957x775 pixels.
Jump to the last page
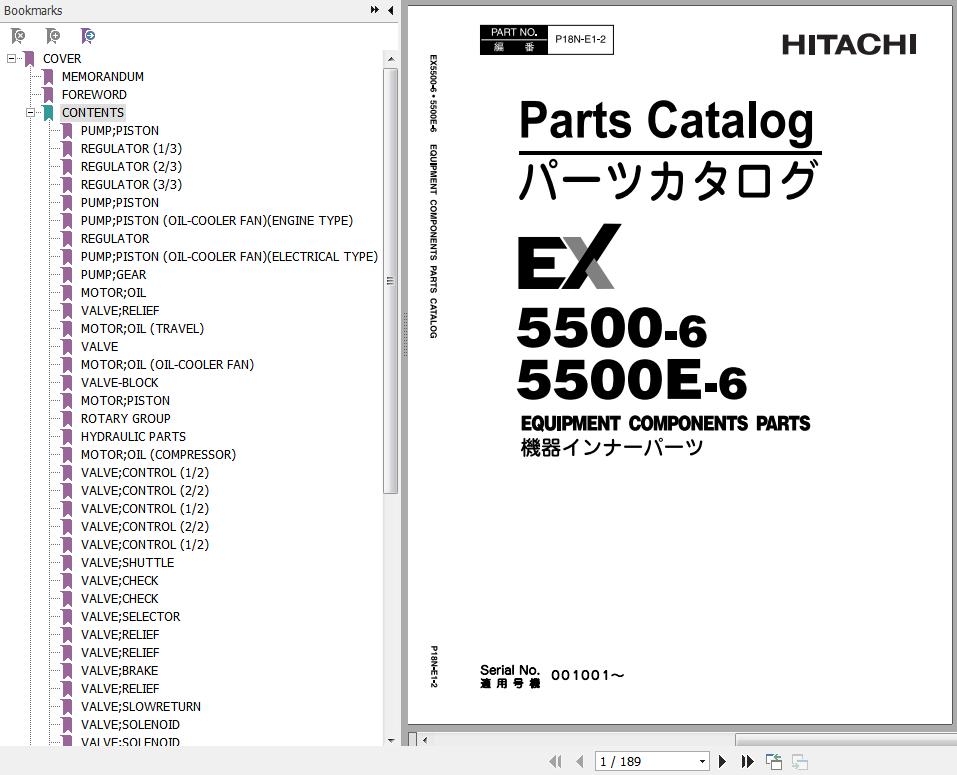click(x=747, y=761)
